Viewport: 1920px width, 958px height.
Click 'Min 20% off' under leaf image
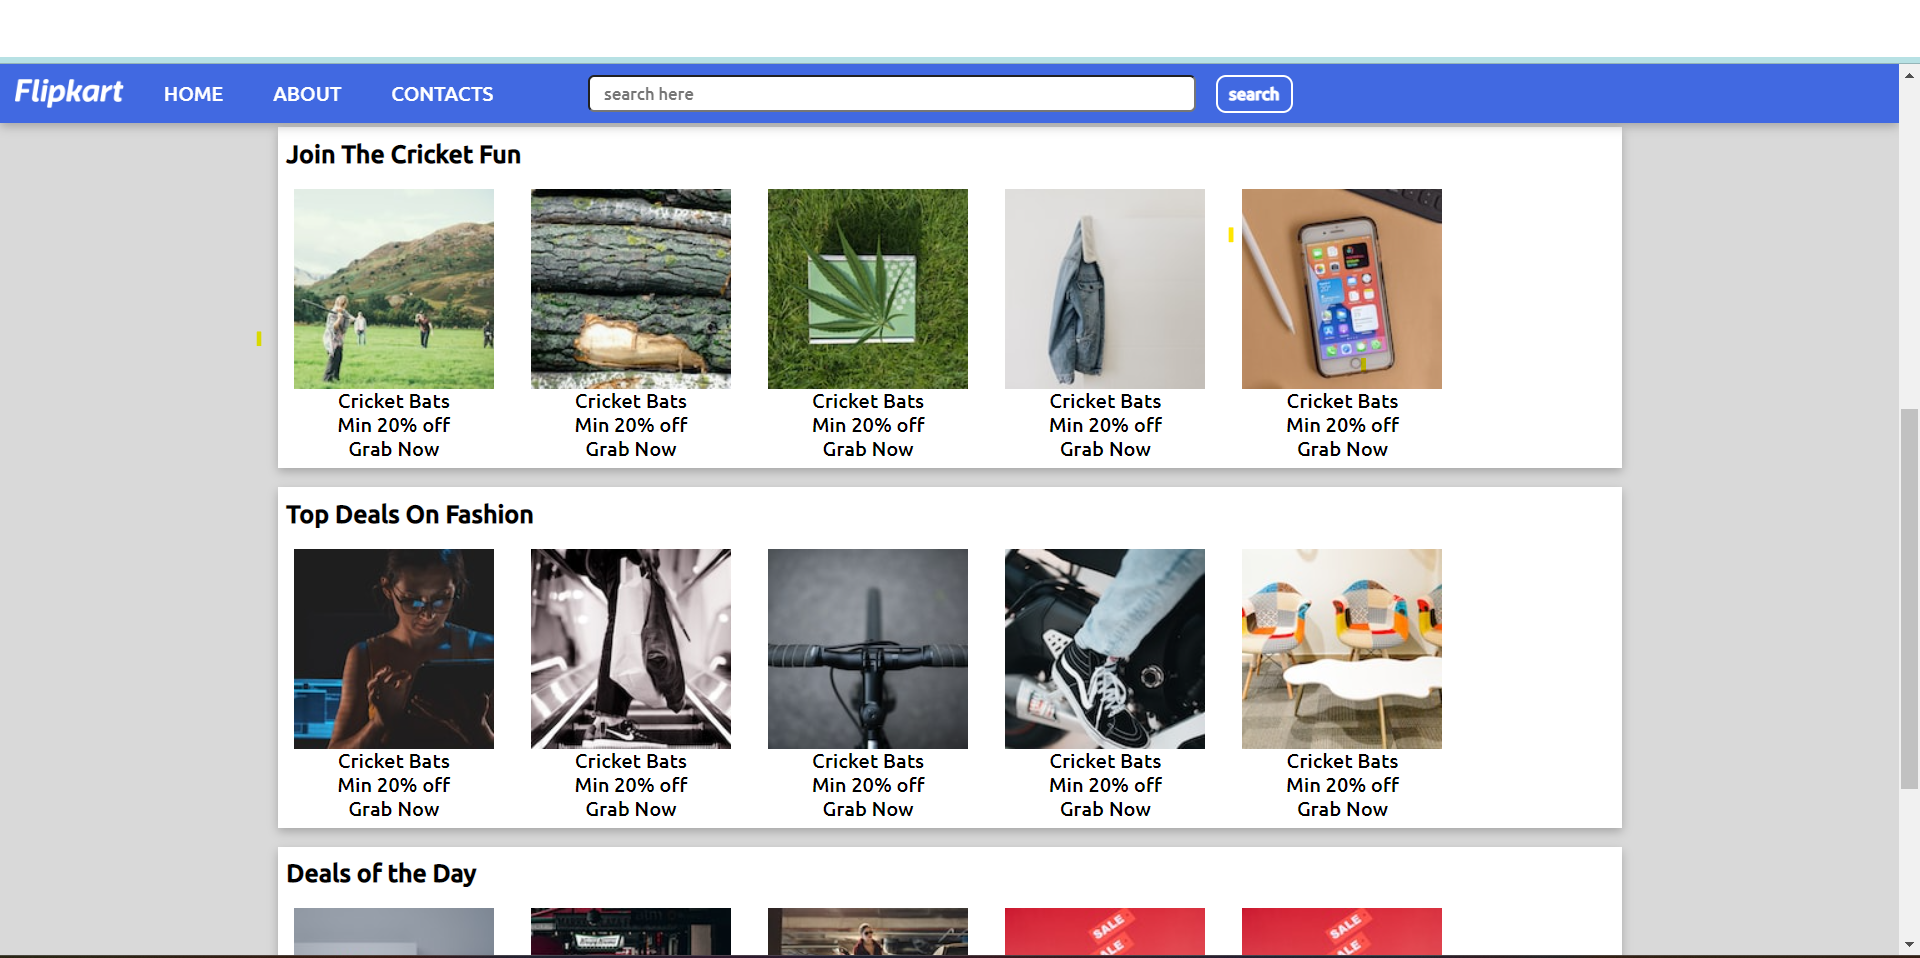[868, 425]
